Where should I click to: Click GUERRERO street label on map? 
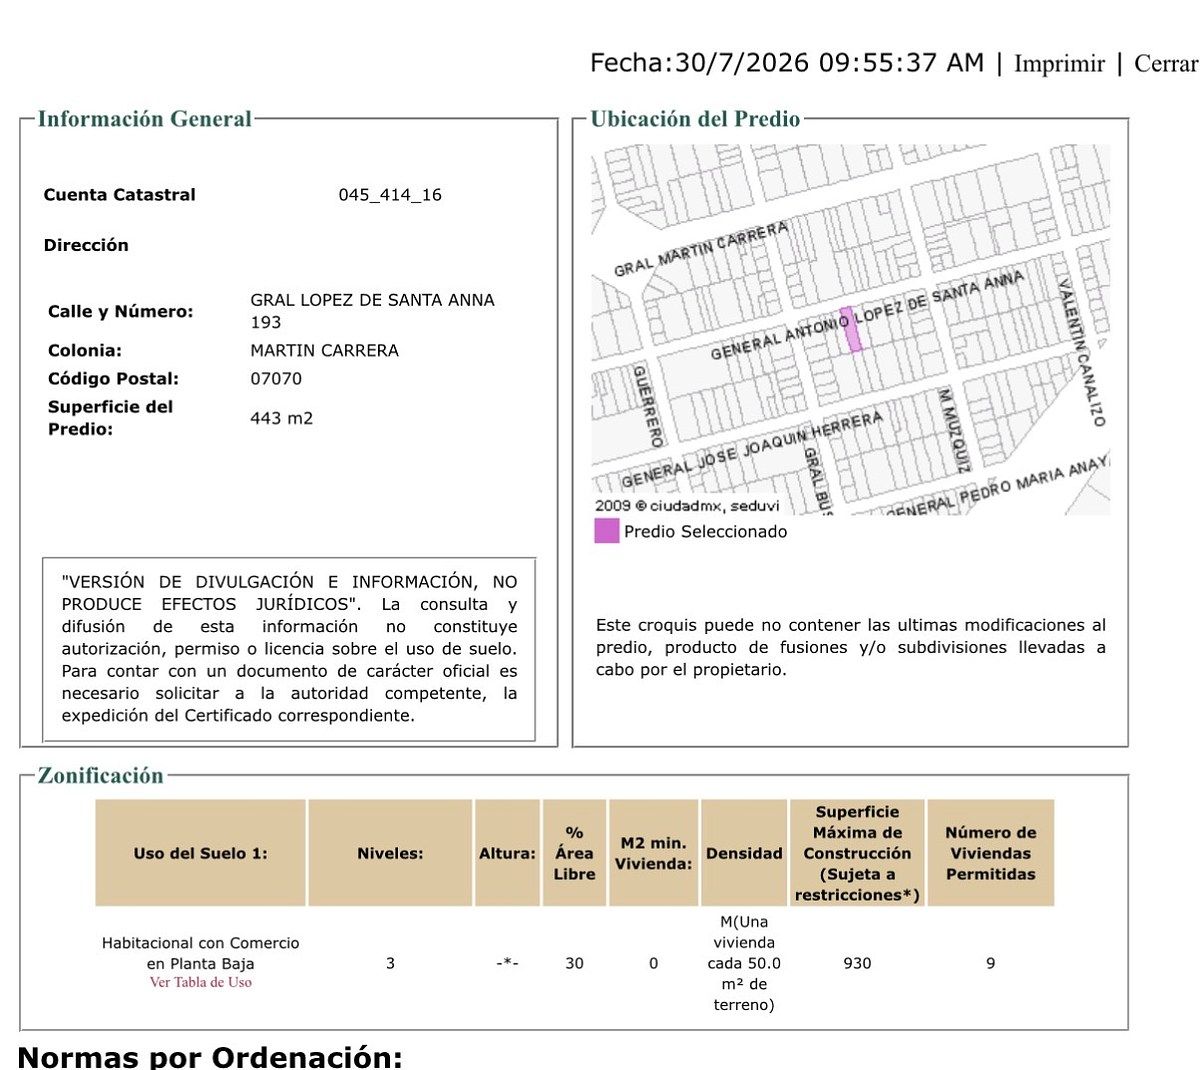click(647, 406)
